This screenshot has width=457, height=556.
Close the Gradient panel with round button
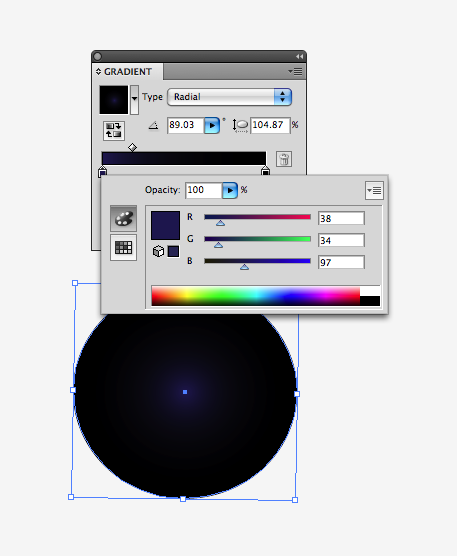98,56
